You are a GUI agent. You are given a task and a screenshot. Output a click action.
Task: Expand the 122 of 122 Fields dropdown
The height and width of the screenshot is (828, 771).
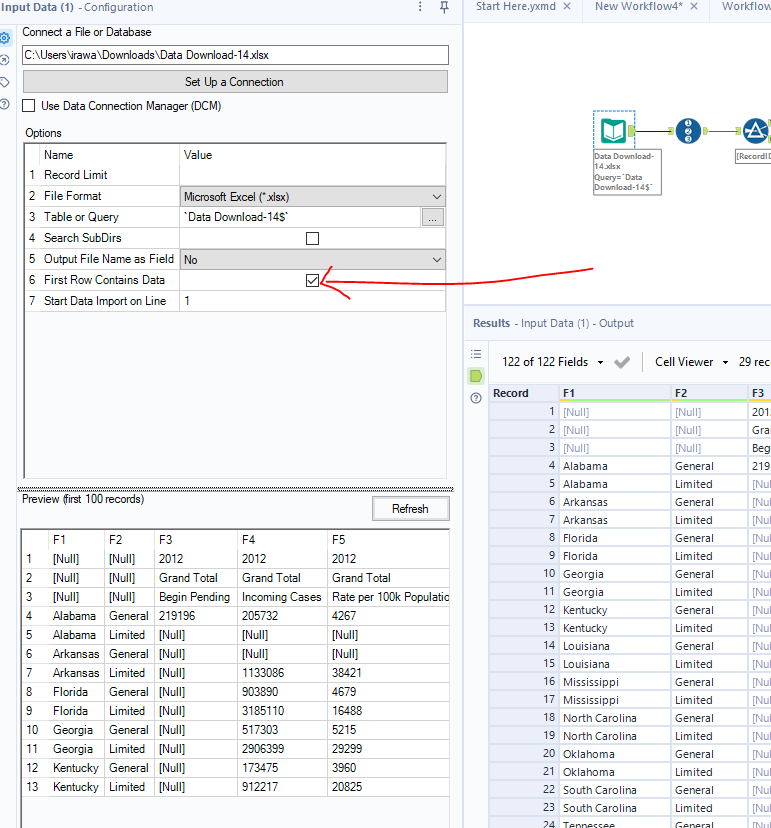point(600,362)
